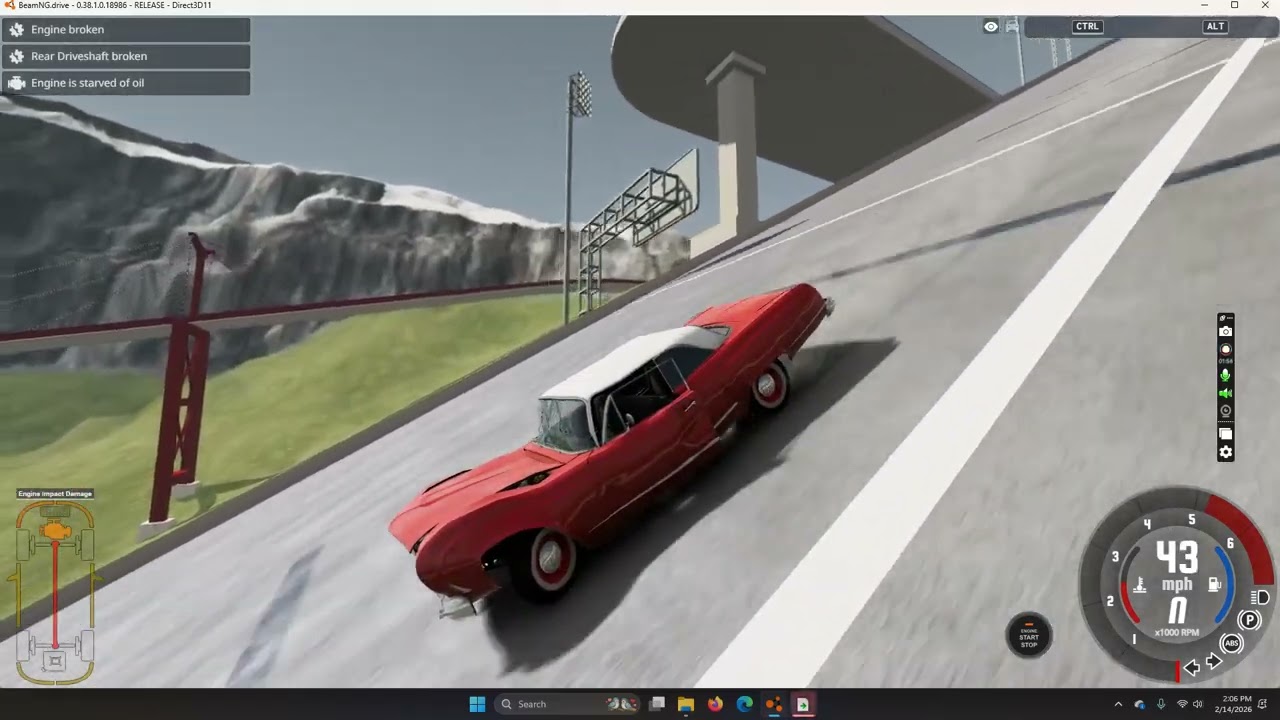Toggle the eye visibility icon at top

(x=991, y=27)
